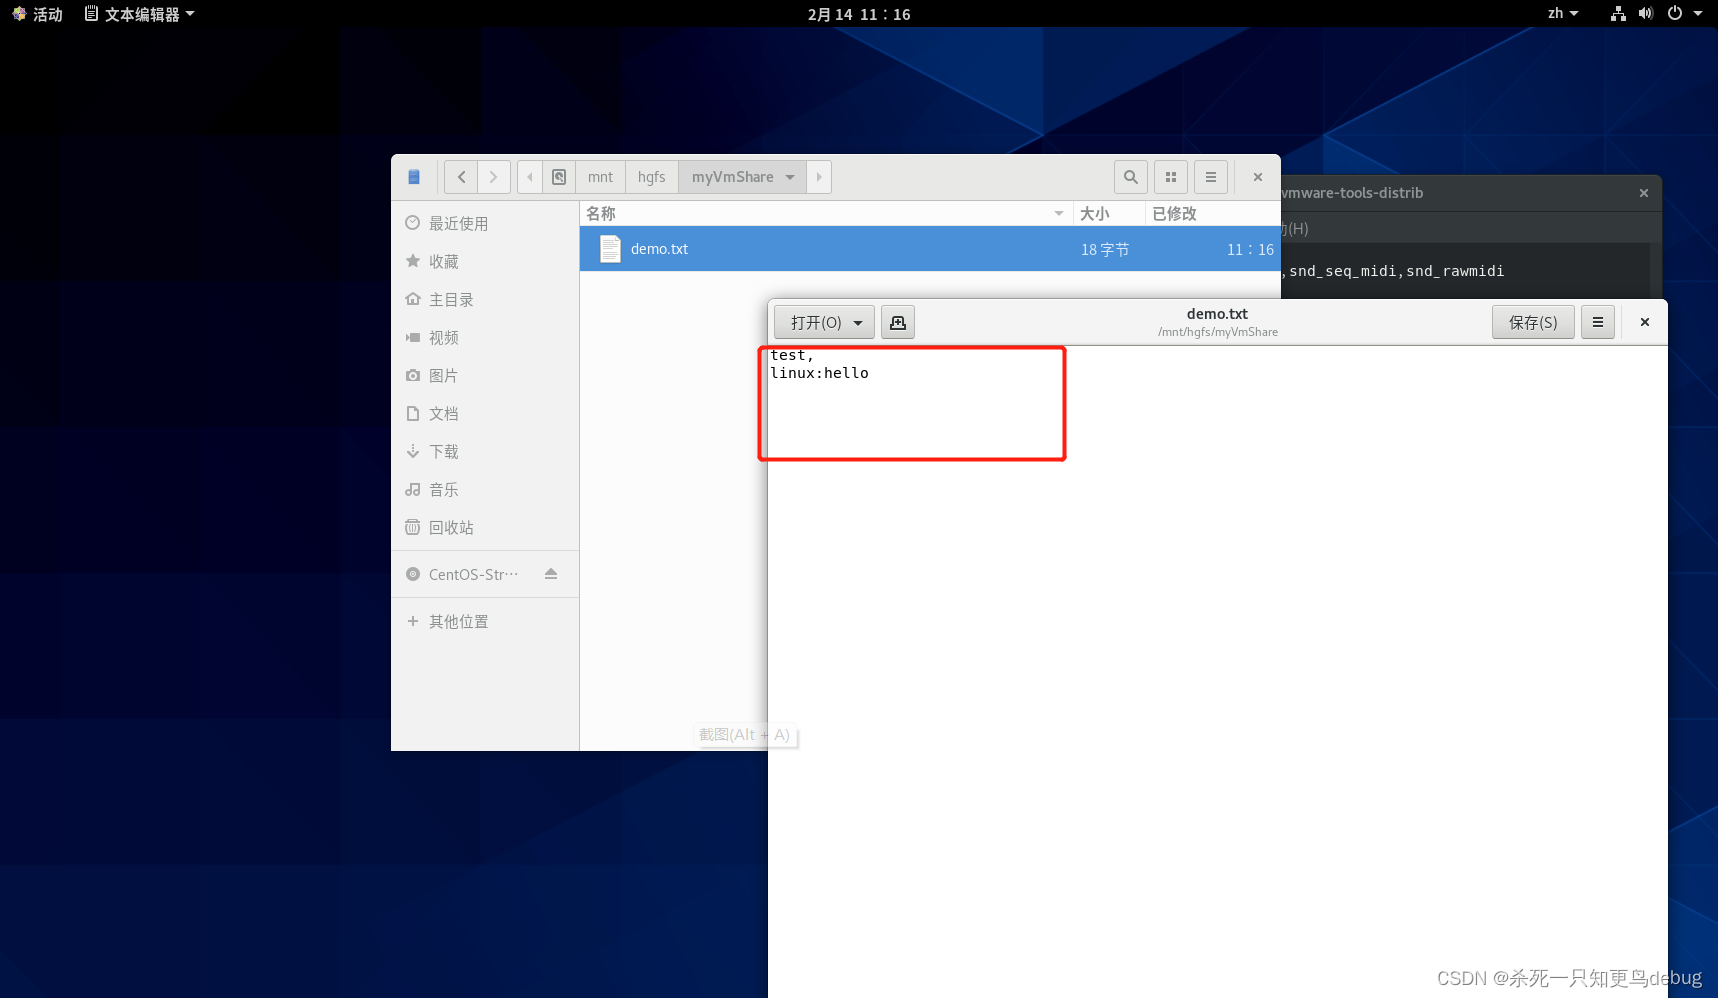Sort files by Modified column (已修改)
The width and height of the screenshot is (1718, 998).
click(1213, 214)
